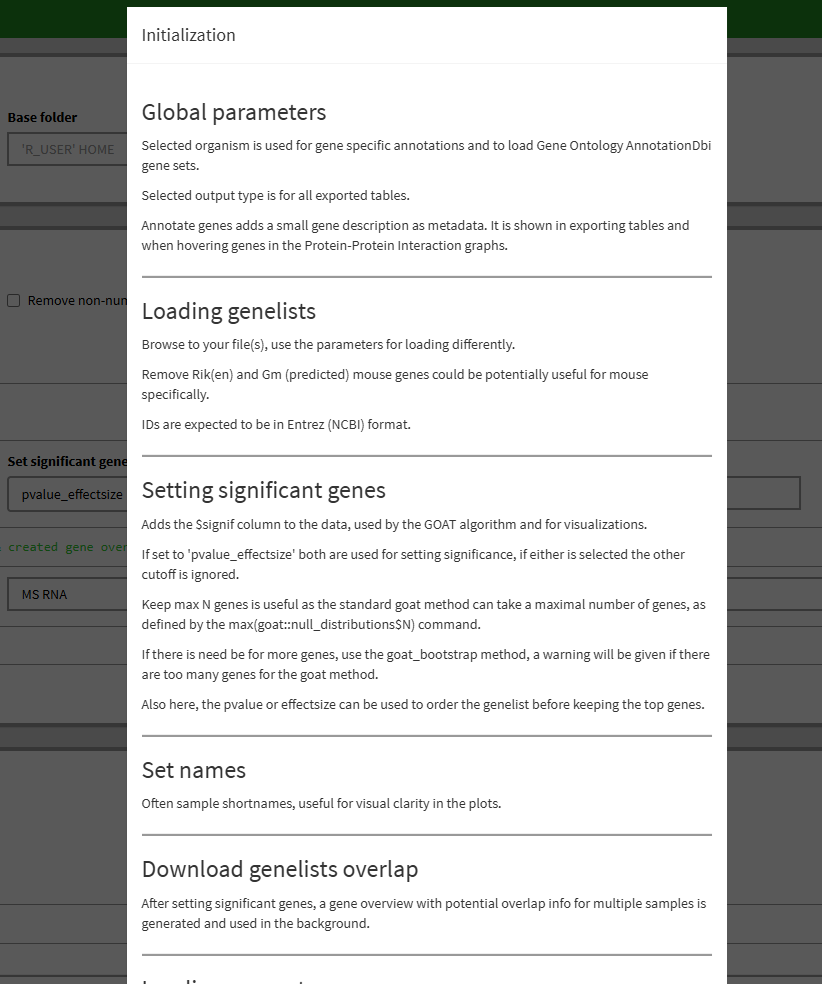
Task: Select the Global parameters heading
Action: tap(234, 112)
